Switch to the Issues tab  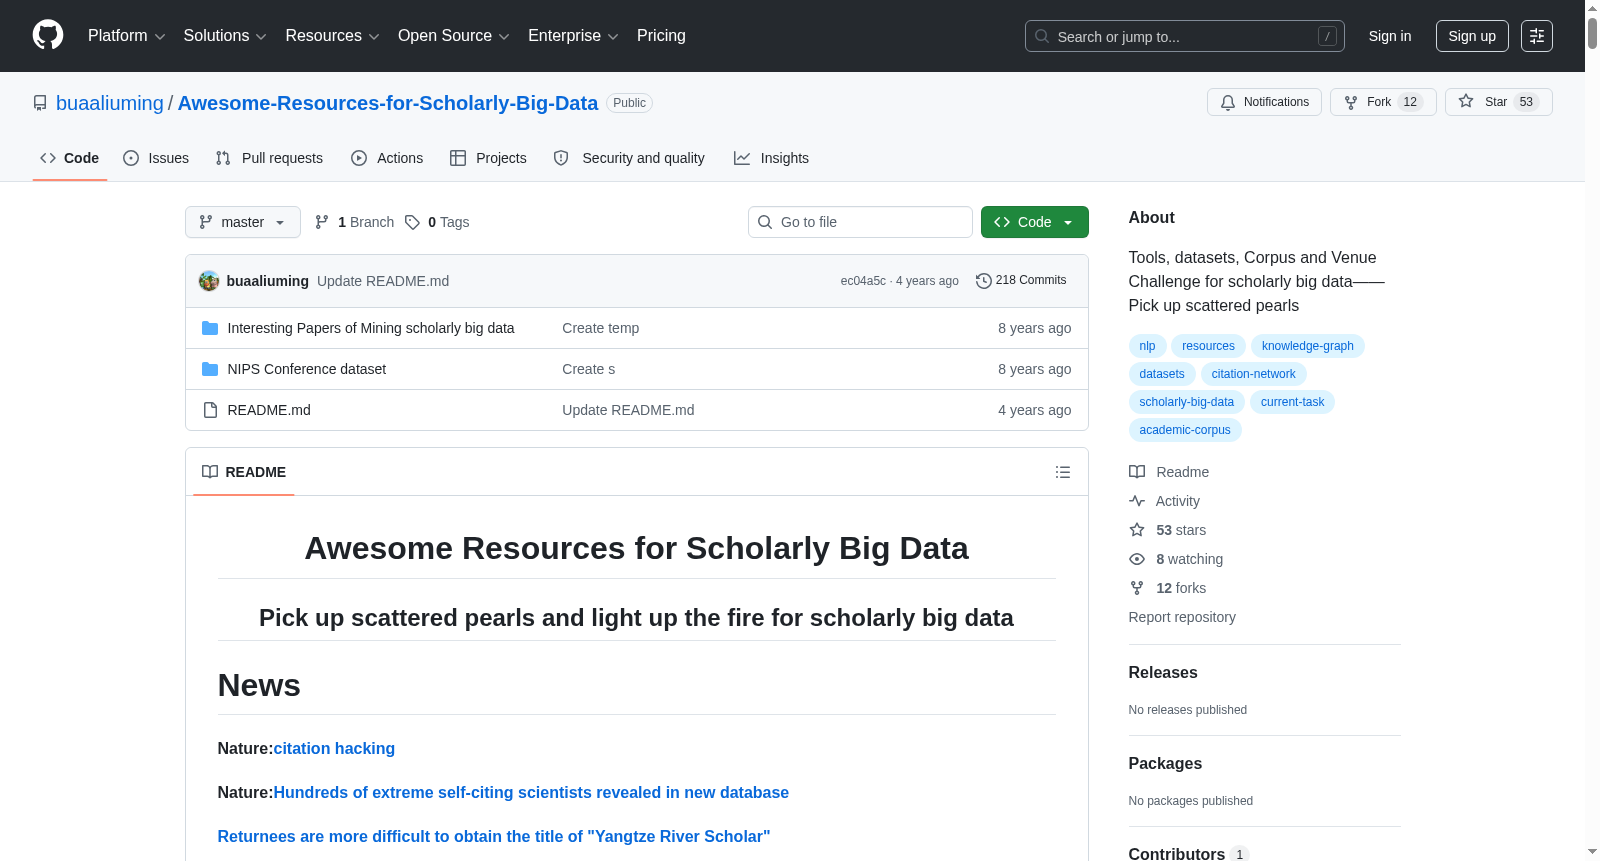[x=156, y=158]
